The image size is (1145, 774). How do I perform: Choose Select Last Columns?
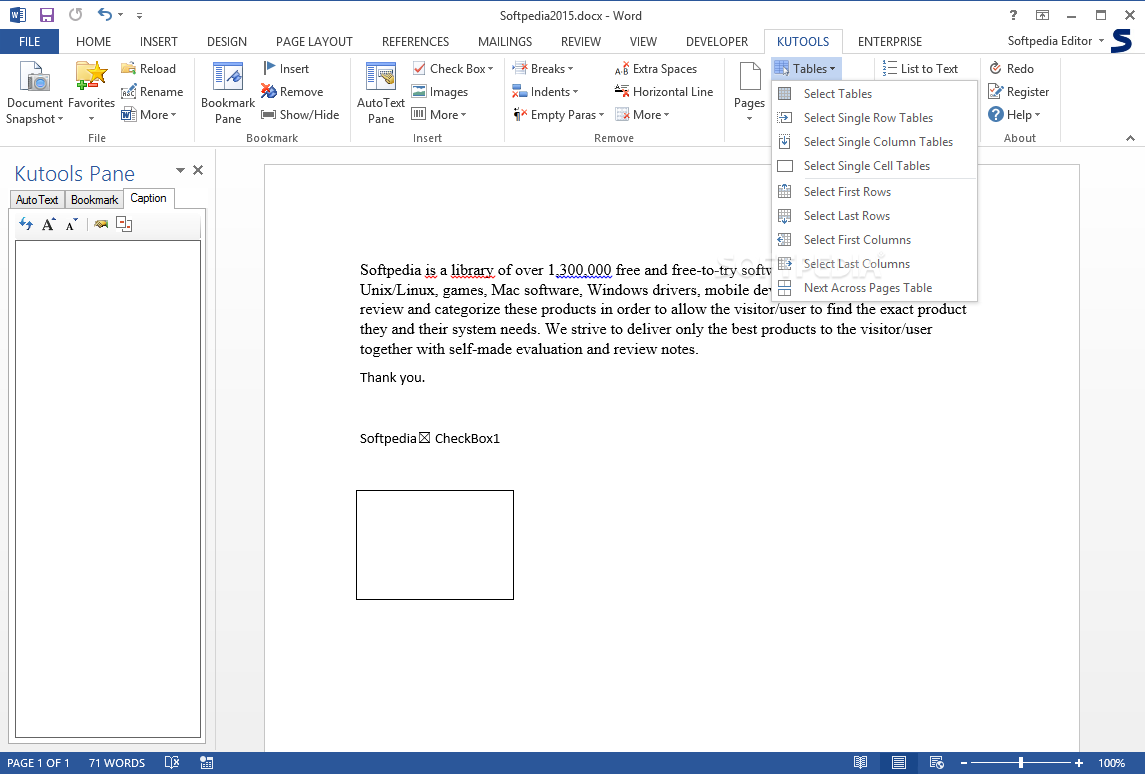coord(874,264)
